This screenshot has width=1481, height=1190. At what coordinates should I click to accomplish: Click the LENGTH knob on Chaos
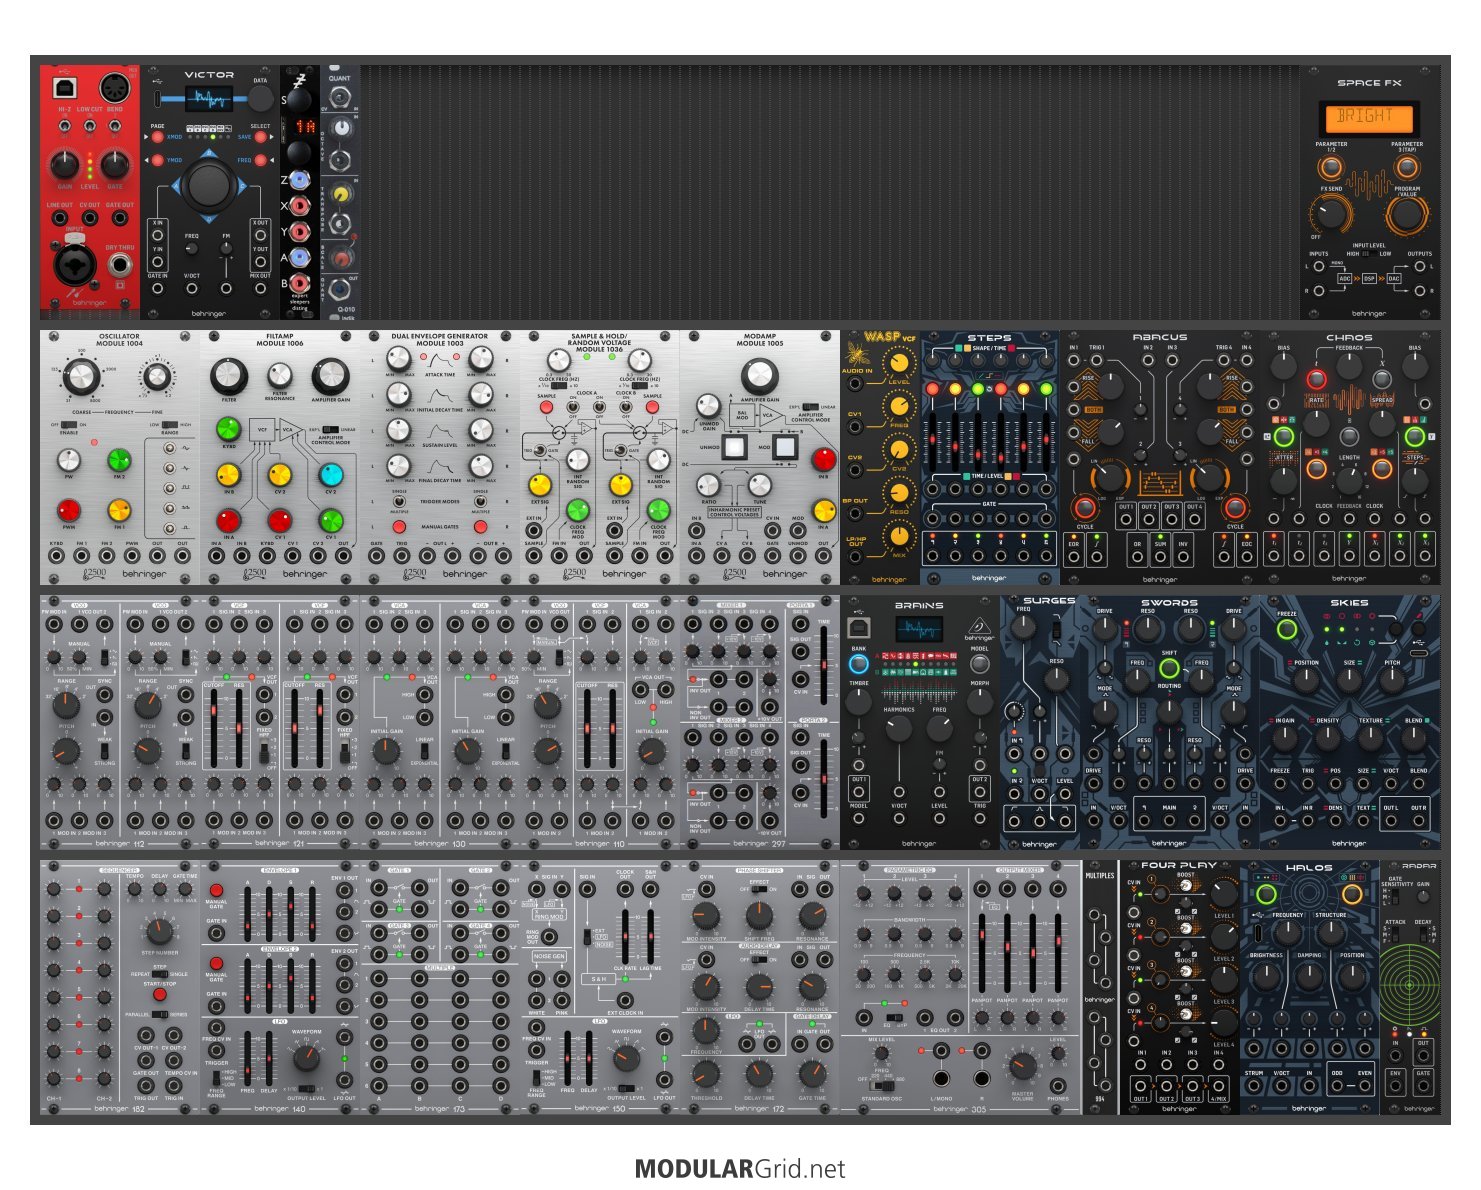(x=1349, y=480)
